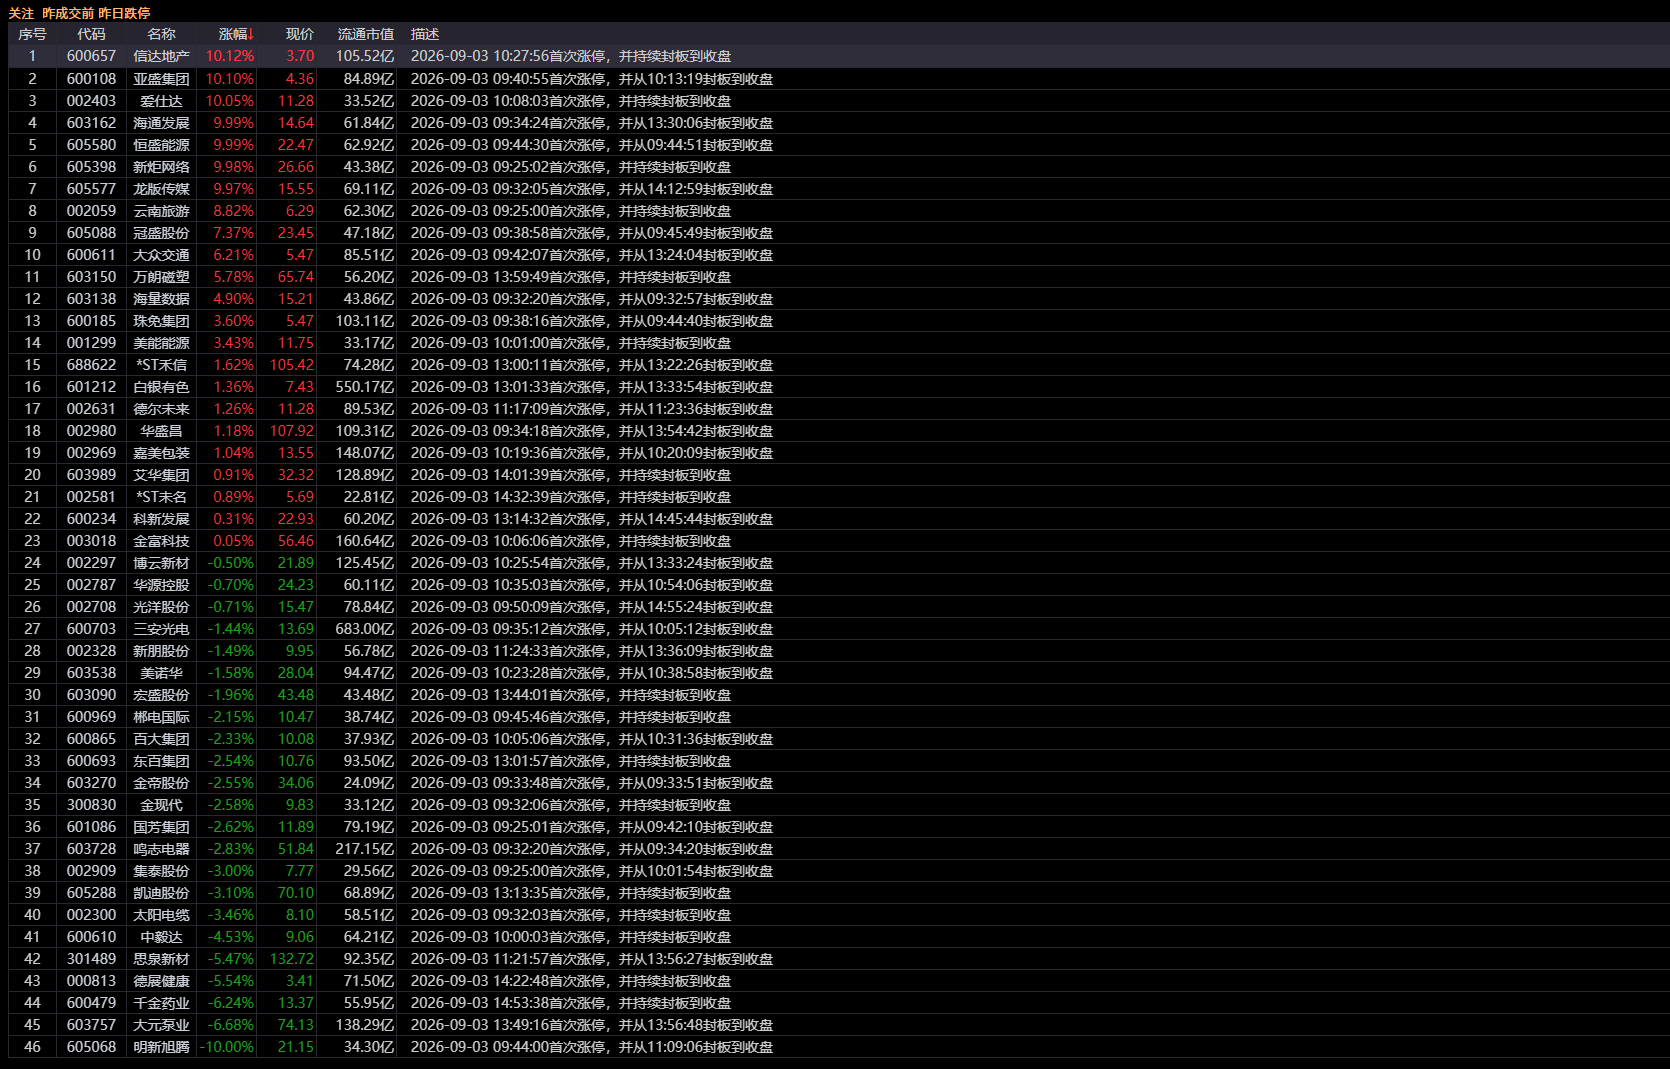Select the 龙版传媒 stock name
1670x1069 pixels.
click(x=161, y=188)
